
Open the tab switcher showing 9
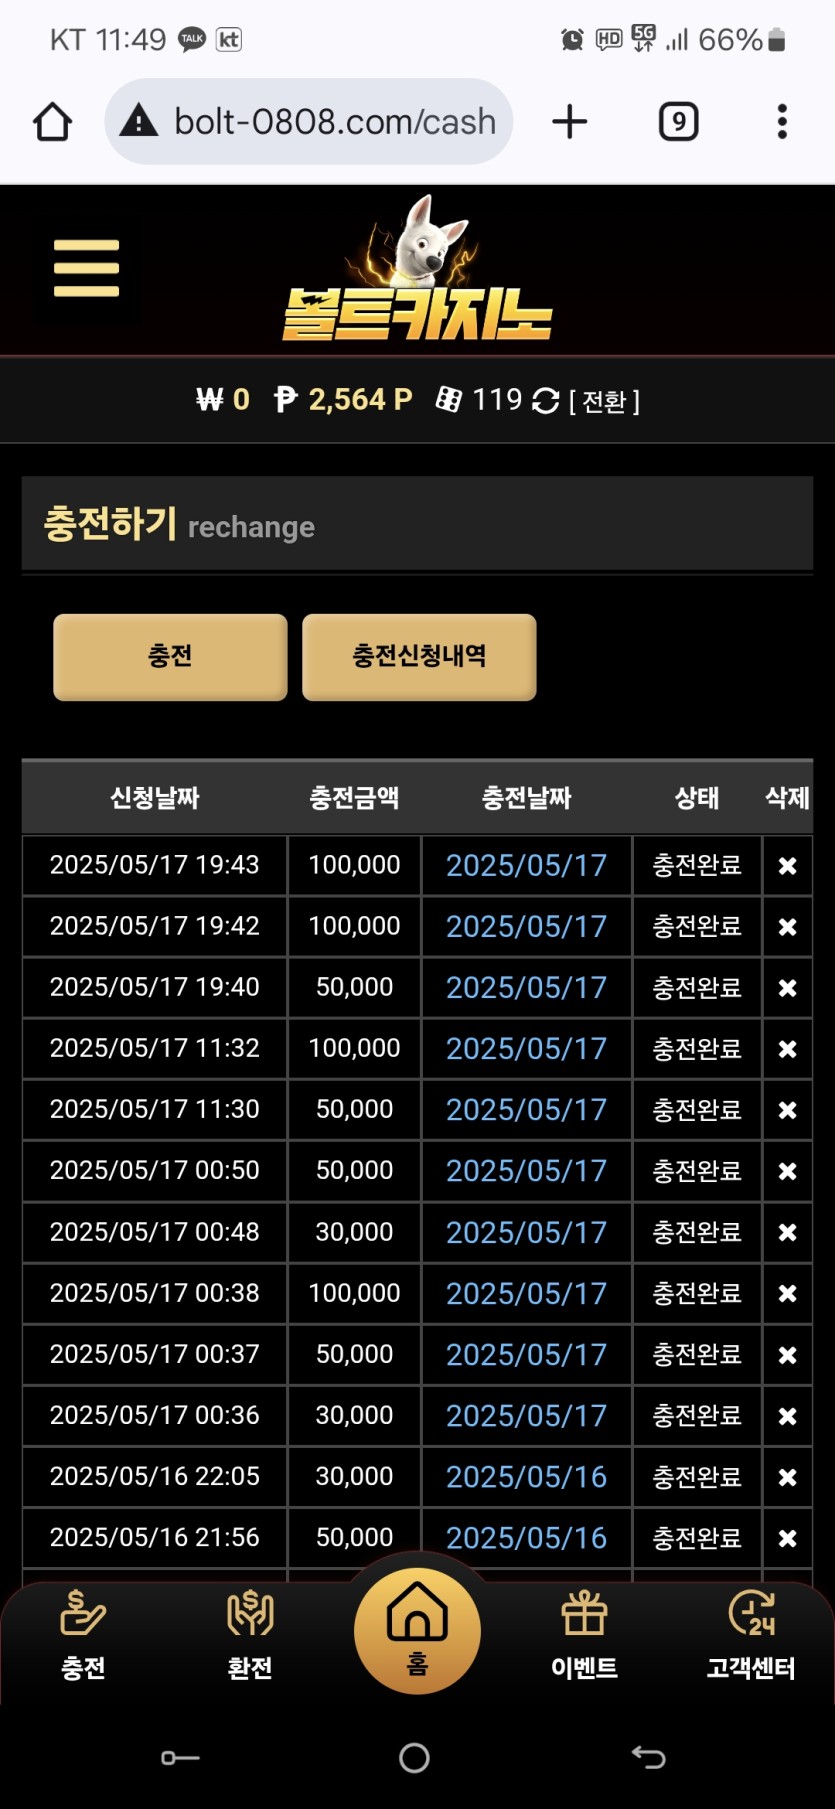[679, 122]
